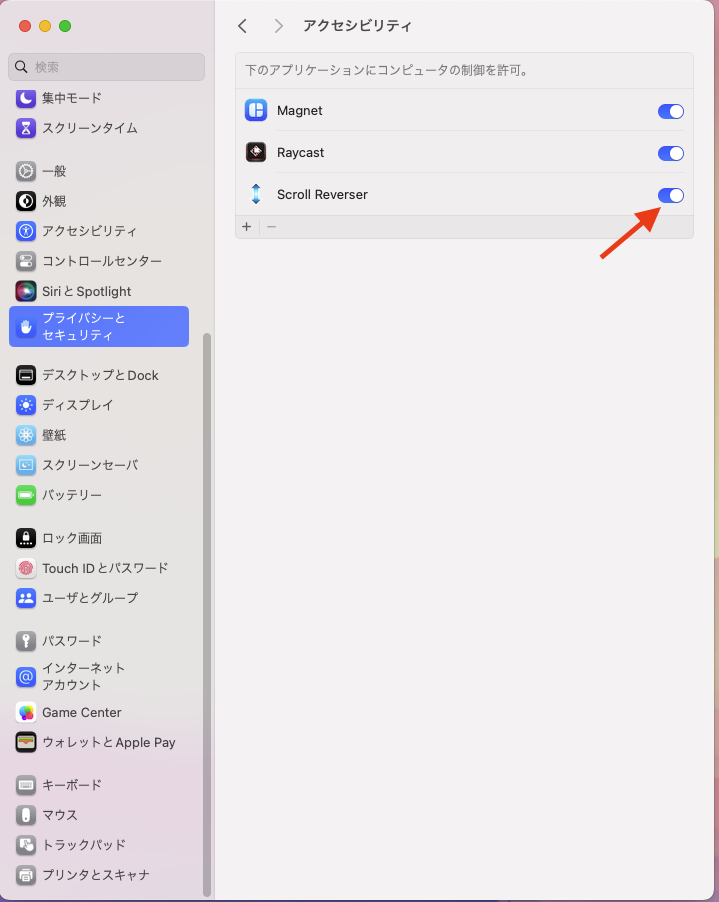This screenshot has height=902, width=719.
Task: Open ウォレットと Apple Pay settings
Action: coord(108,743)
